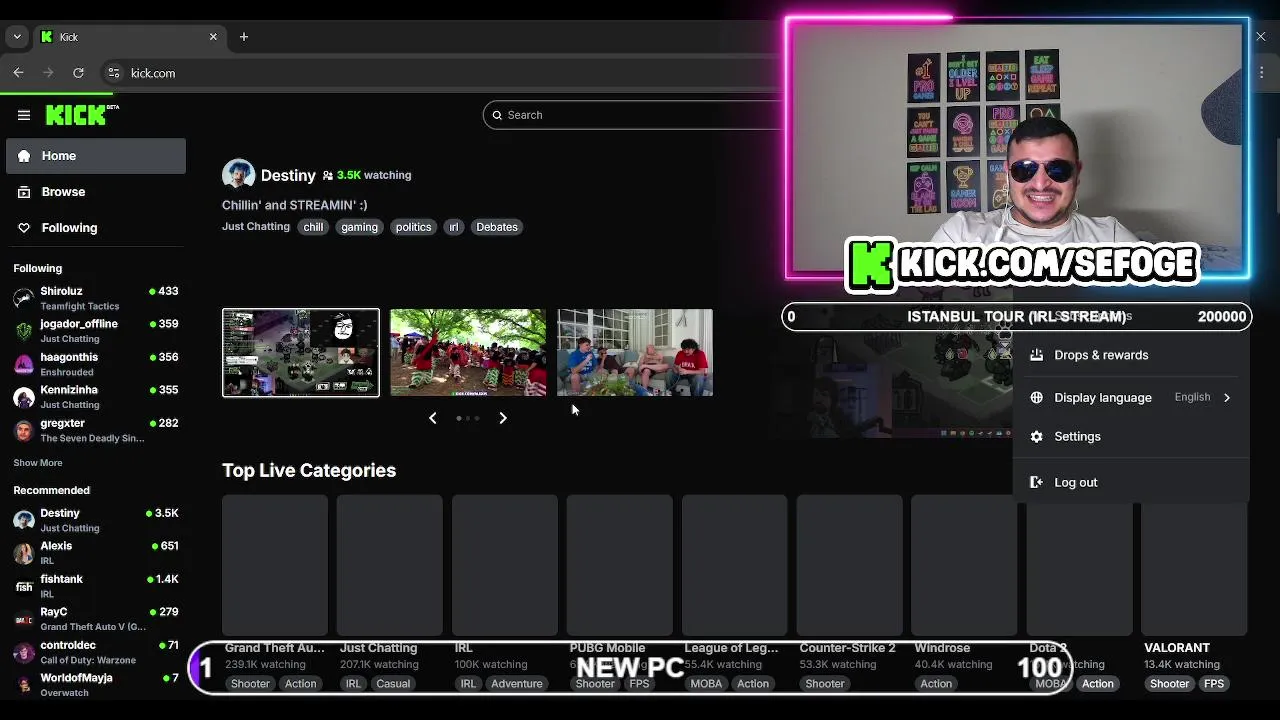1280x720 pixels.
Task: Open featured streamer name Destiny
Action: pyautogui.click(x=288, y=175)
